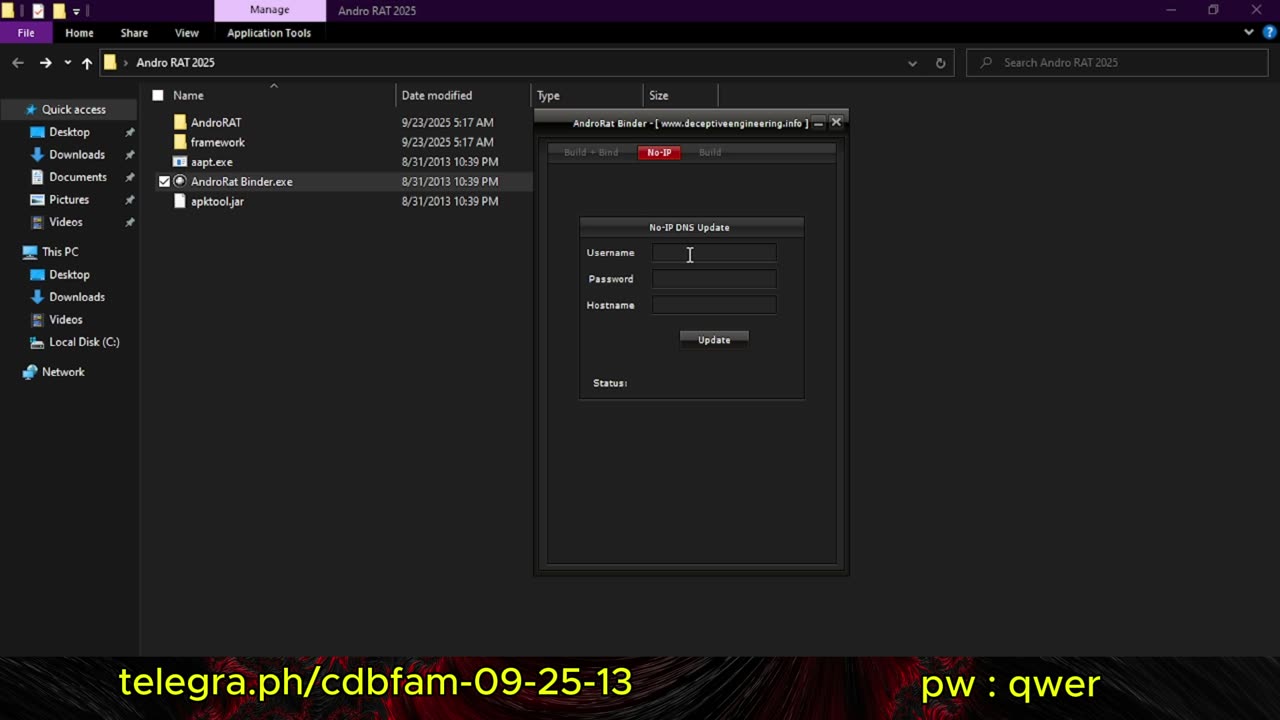
Task: Click the apktool.jar file icon
Action: coord(180,201)
